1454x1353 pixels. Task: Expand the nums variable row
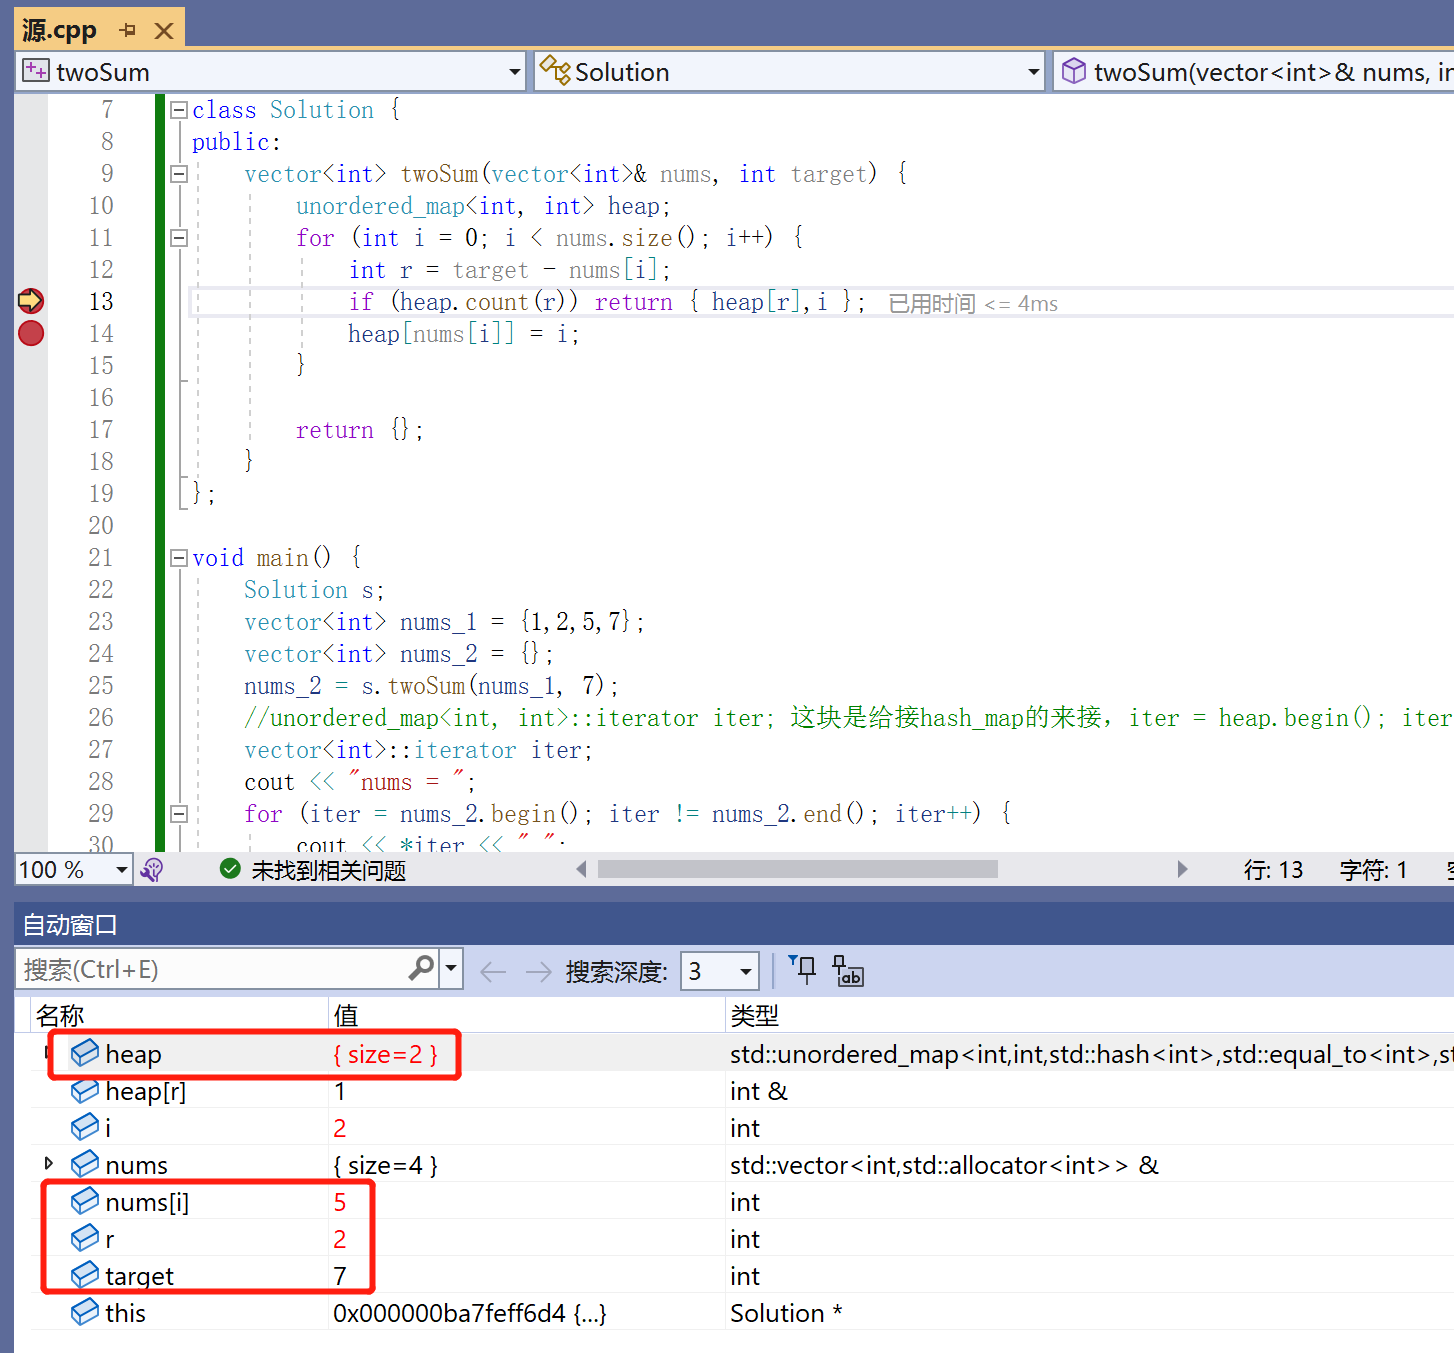48,1164
